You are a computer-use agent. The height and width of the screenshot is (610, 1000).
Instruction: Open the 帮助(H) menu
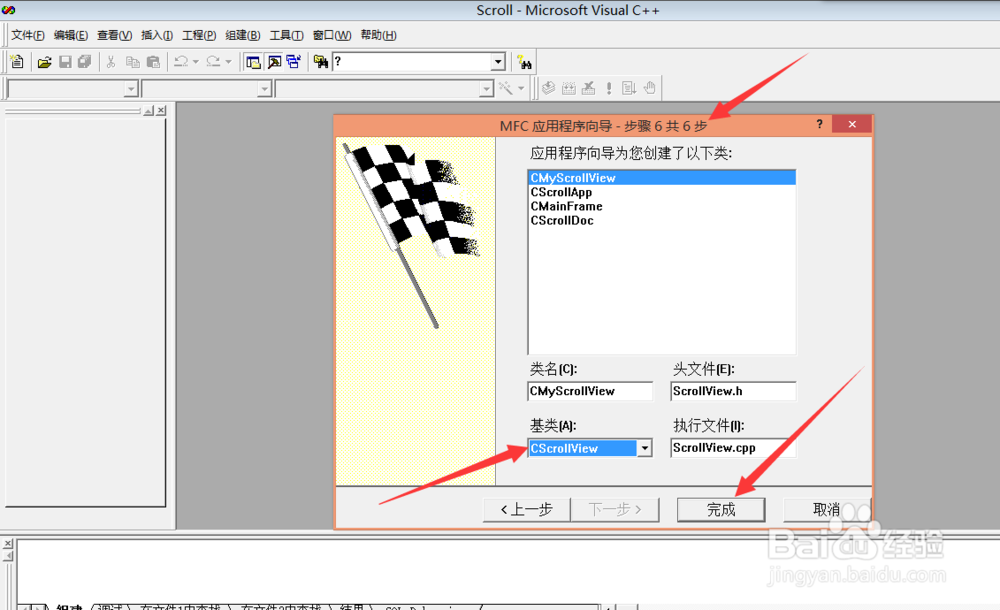pyautogui.click(x=378, y=35)
